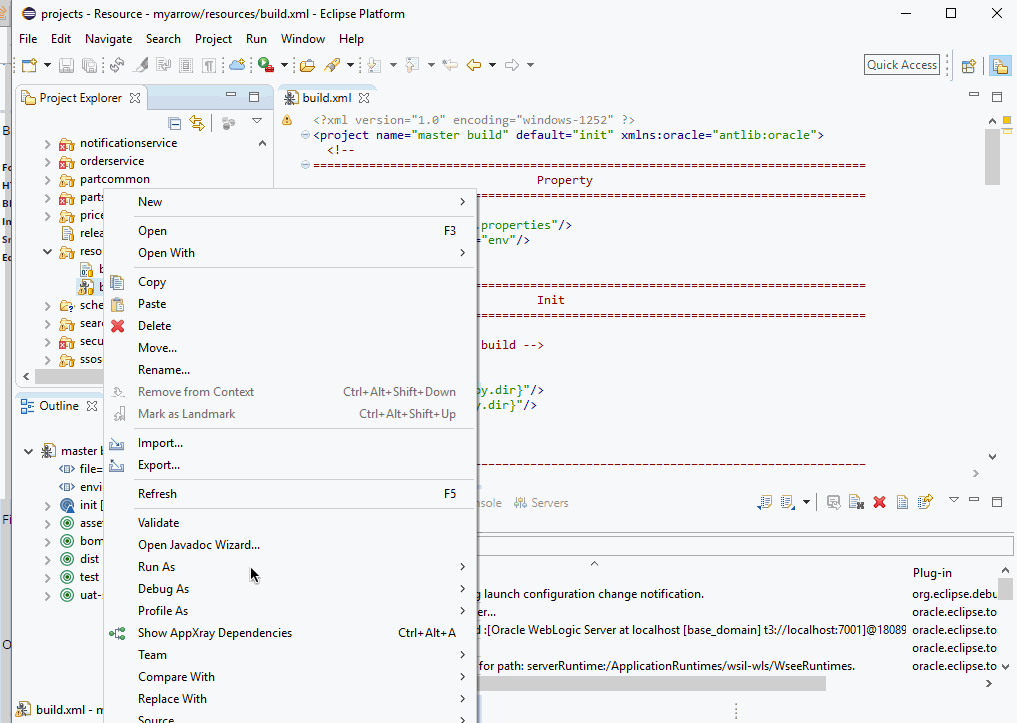Click the Quick Access search field

pos(902,65)
